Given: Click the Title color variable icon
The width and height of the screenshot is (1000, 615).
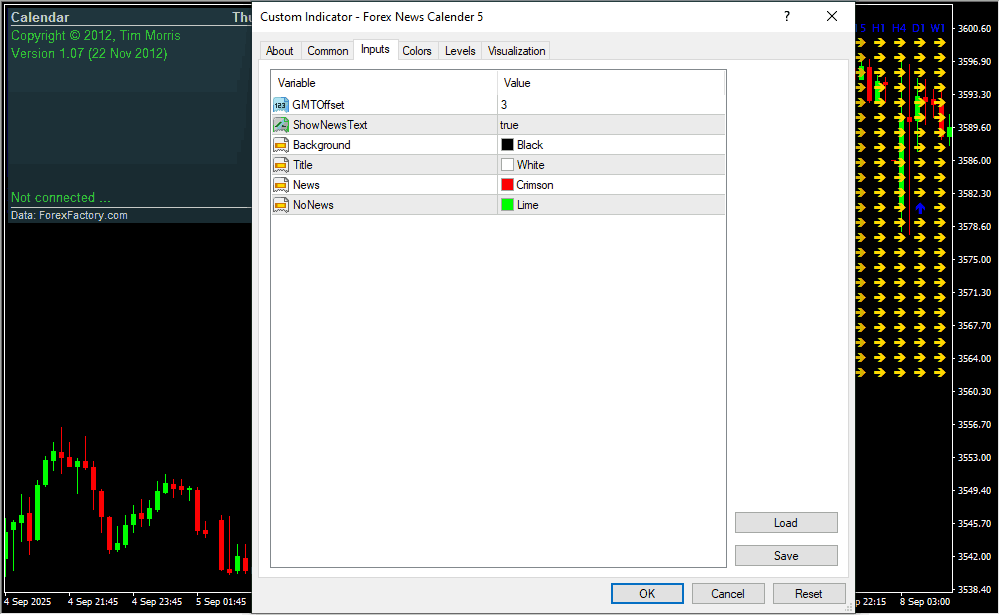Looking at the screenshot, I should 281,165.
